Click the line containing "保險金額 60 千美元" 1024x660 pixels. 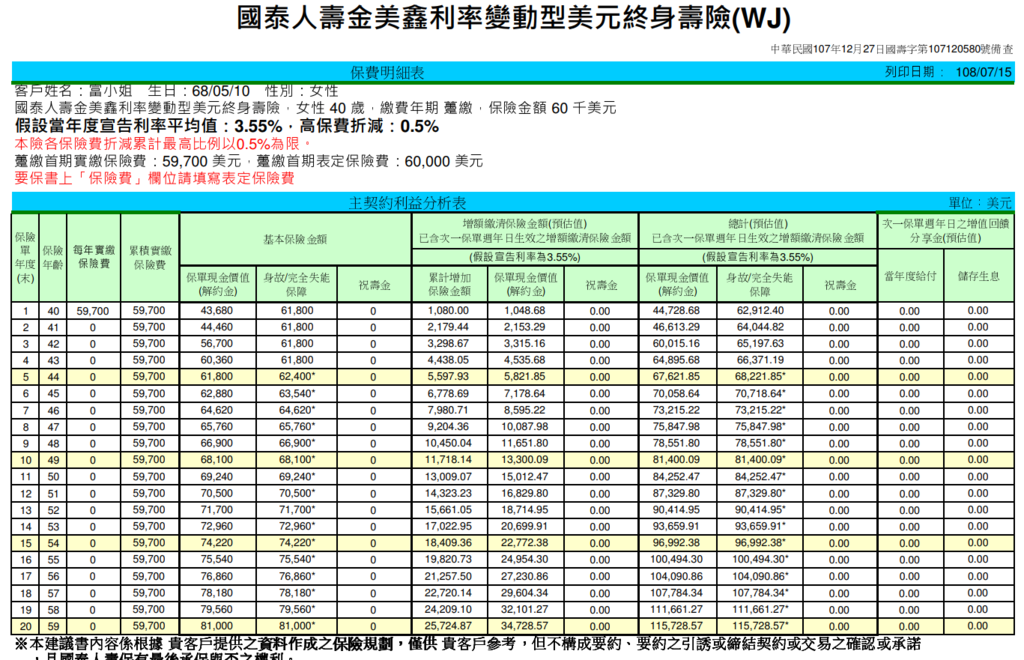click(x=315, y=108)
